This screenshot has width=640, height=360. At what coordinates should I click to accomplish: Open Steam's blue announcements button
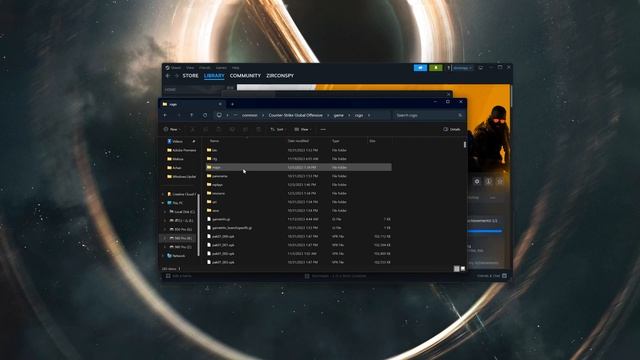tap(420, 68)
